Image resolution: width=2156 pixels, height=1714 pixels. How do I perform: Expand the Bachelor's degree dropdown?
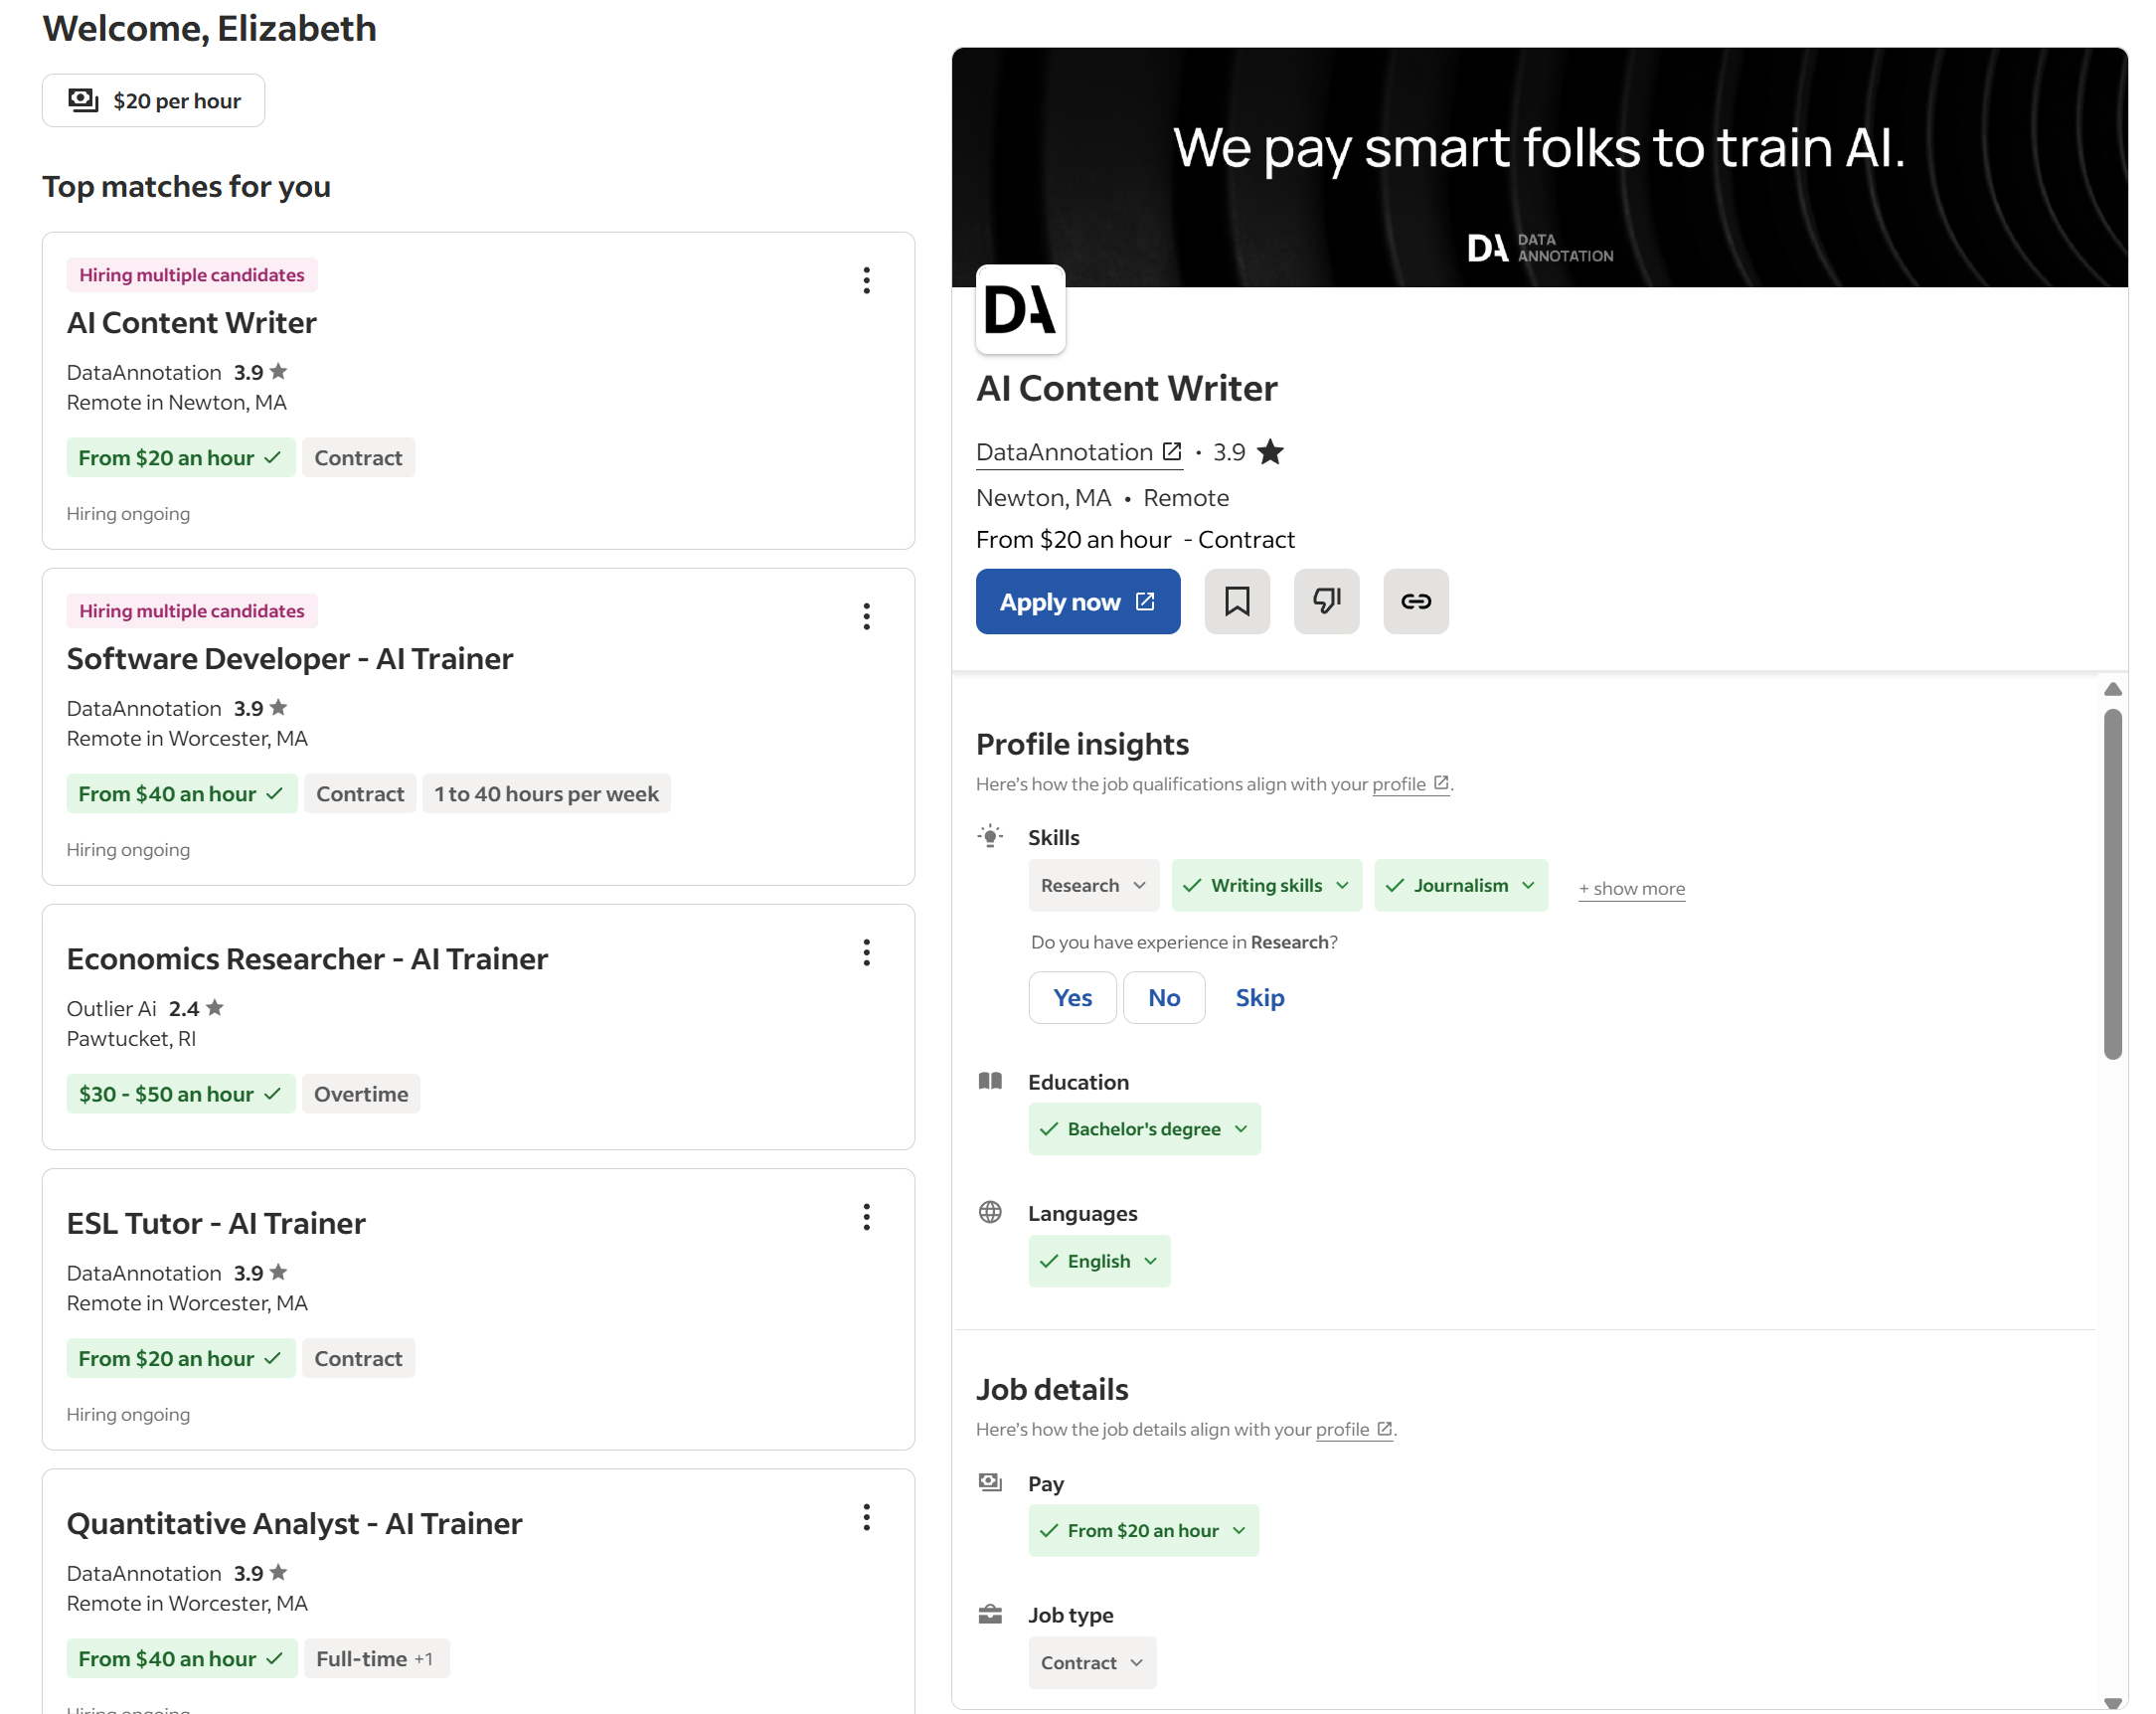(x=1144, y=1129)
